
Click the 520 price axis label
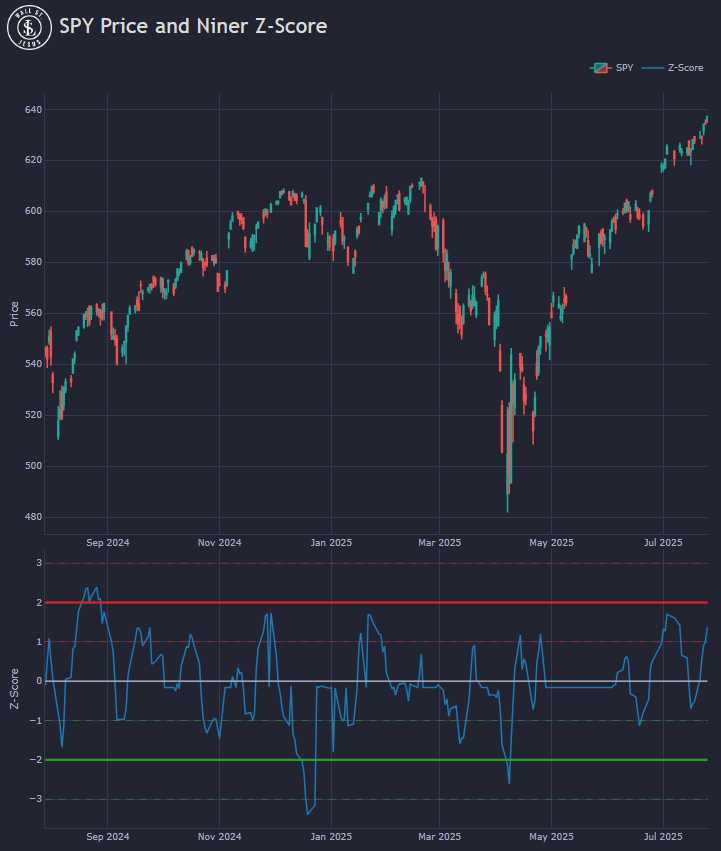point(33,415)
